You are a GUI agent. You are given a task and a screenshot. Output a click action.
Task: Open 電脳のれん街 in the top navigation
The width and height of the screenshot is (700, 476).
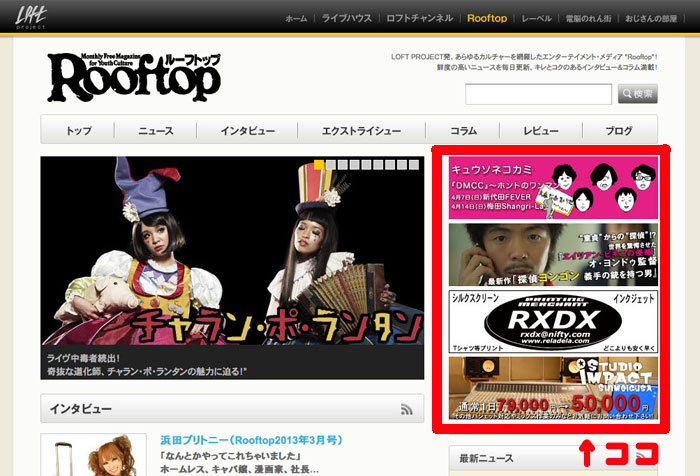pyautogui.click(x=588, y=19)
